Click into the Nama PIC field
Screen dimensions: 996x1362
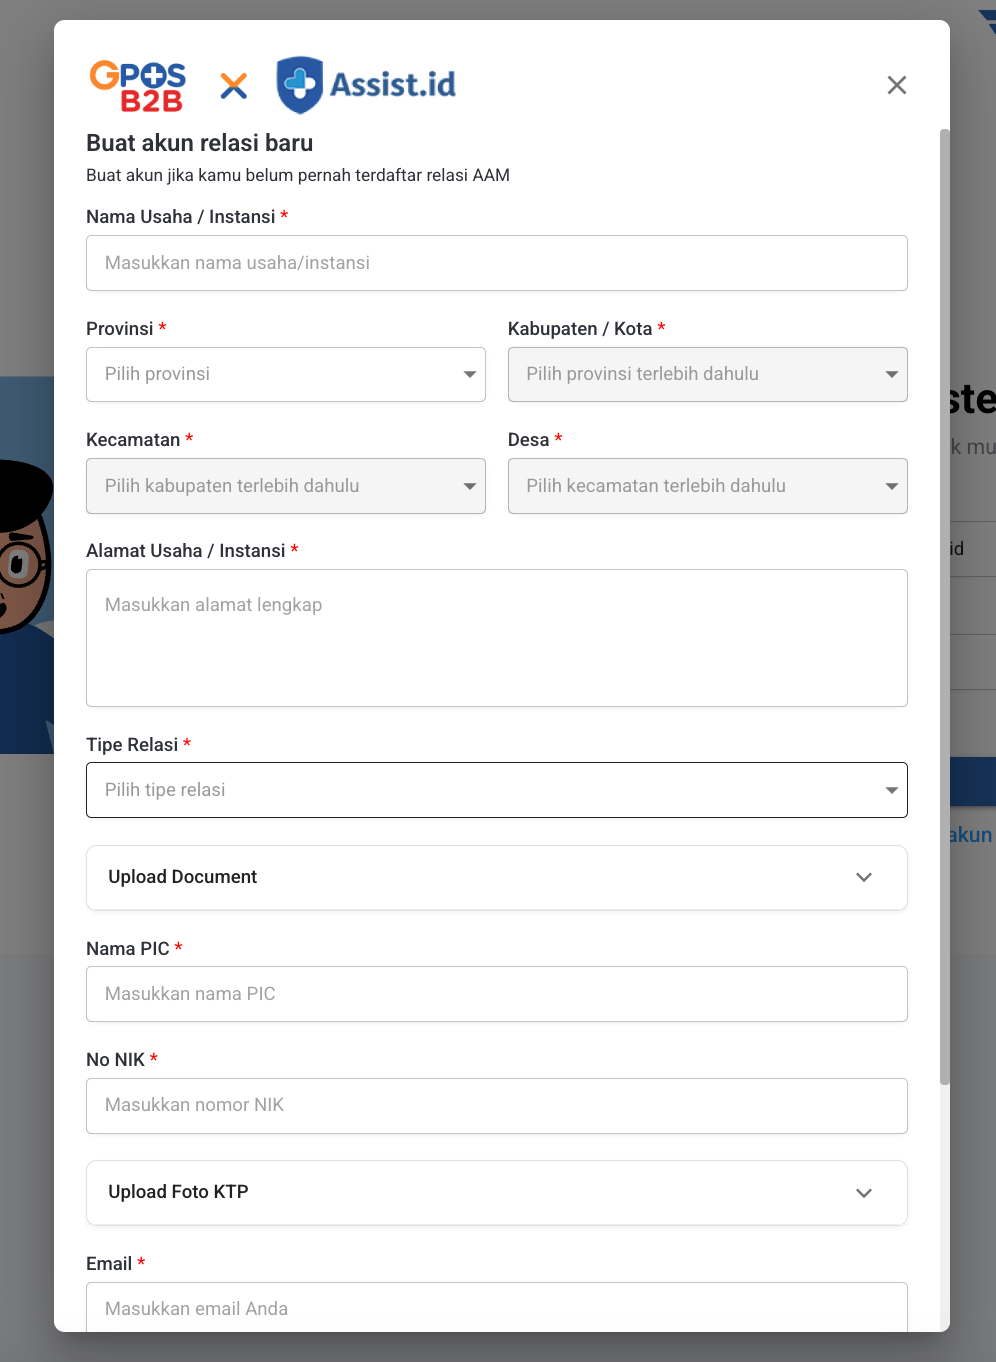coord(496,994)
